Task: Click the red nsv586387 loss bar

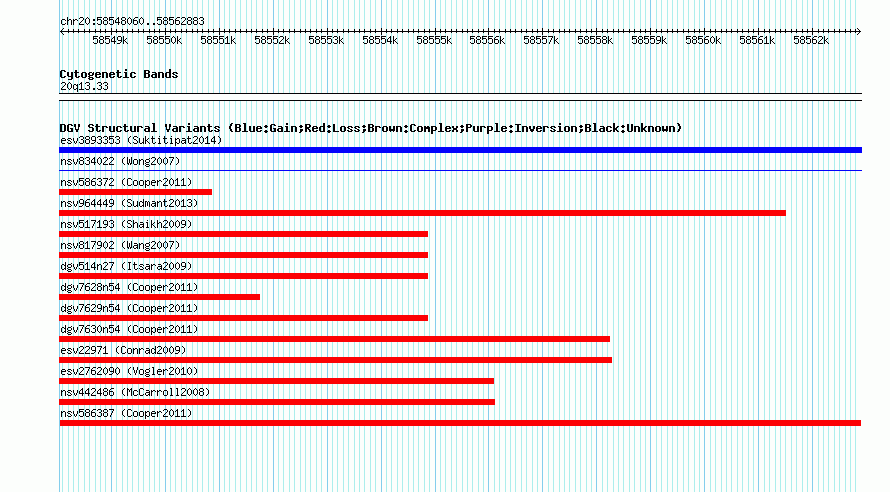Action: 460,423
